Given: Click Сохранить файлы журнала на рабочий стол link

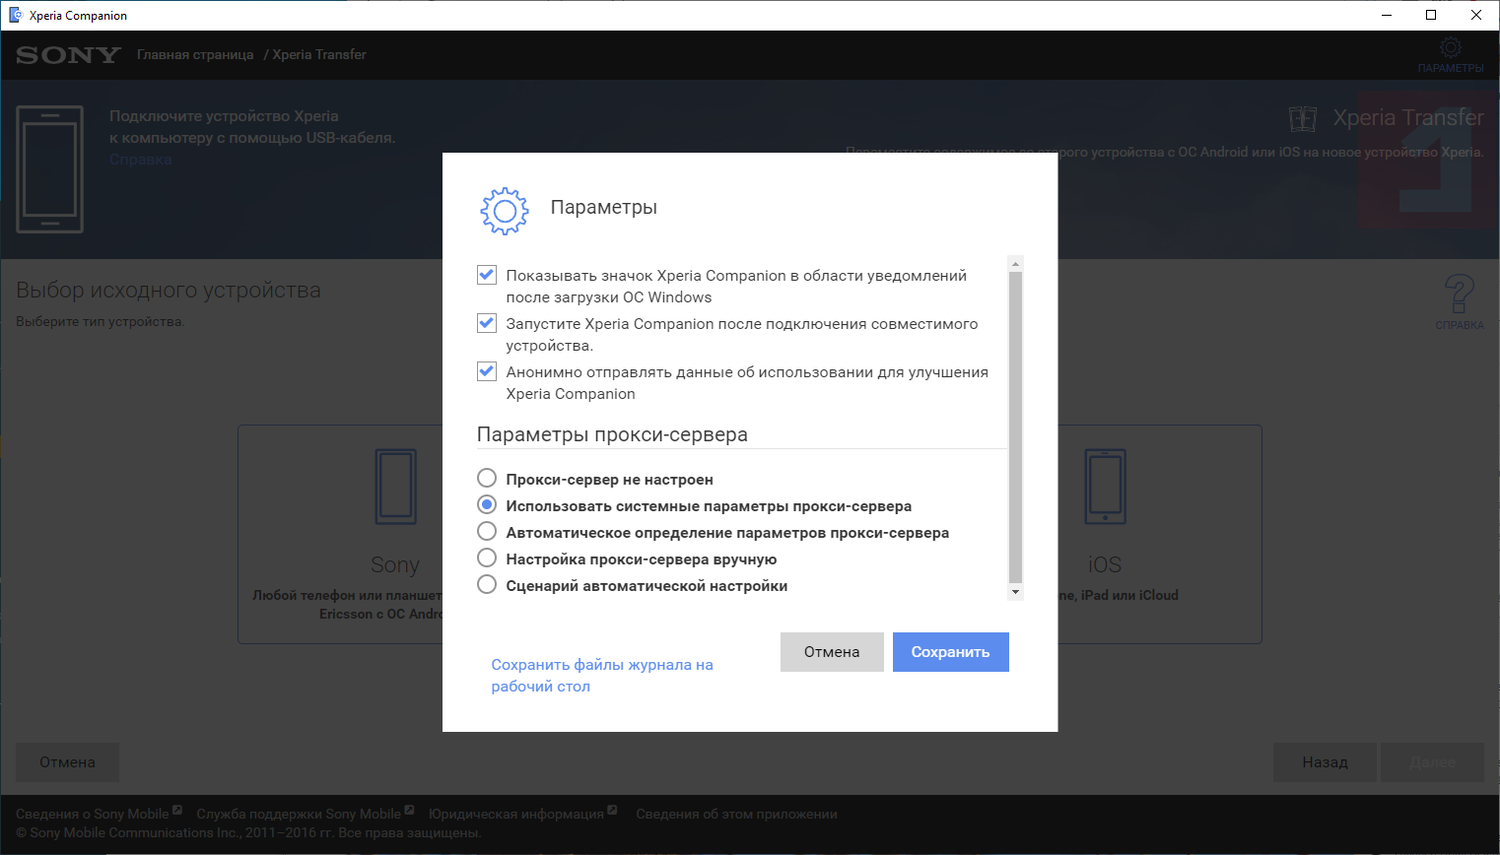Looking at the screenshot, I should pyautogui.click(x=602, y=676).
